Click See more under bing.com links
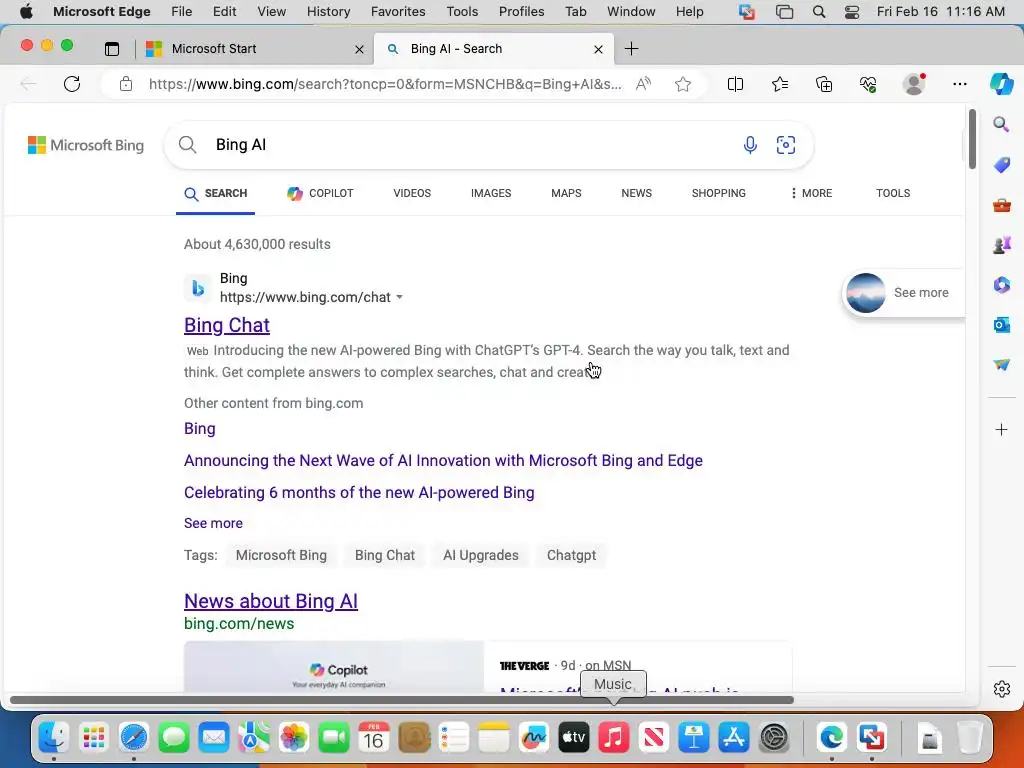 (213, 523)
